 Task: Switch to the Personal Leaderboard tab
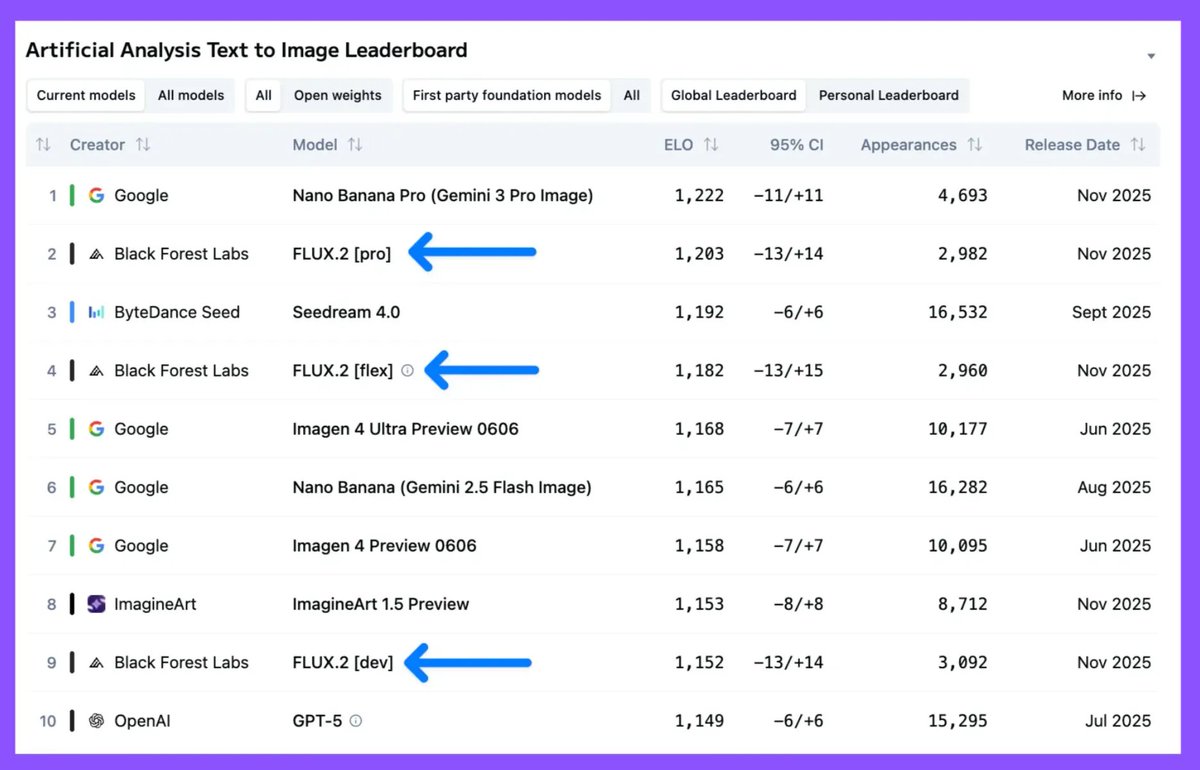coord(888,95)
